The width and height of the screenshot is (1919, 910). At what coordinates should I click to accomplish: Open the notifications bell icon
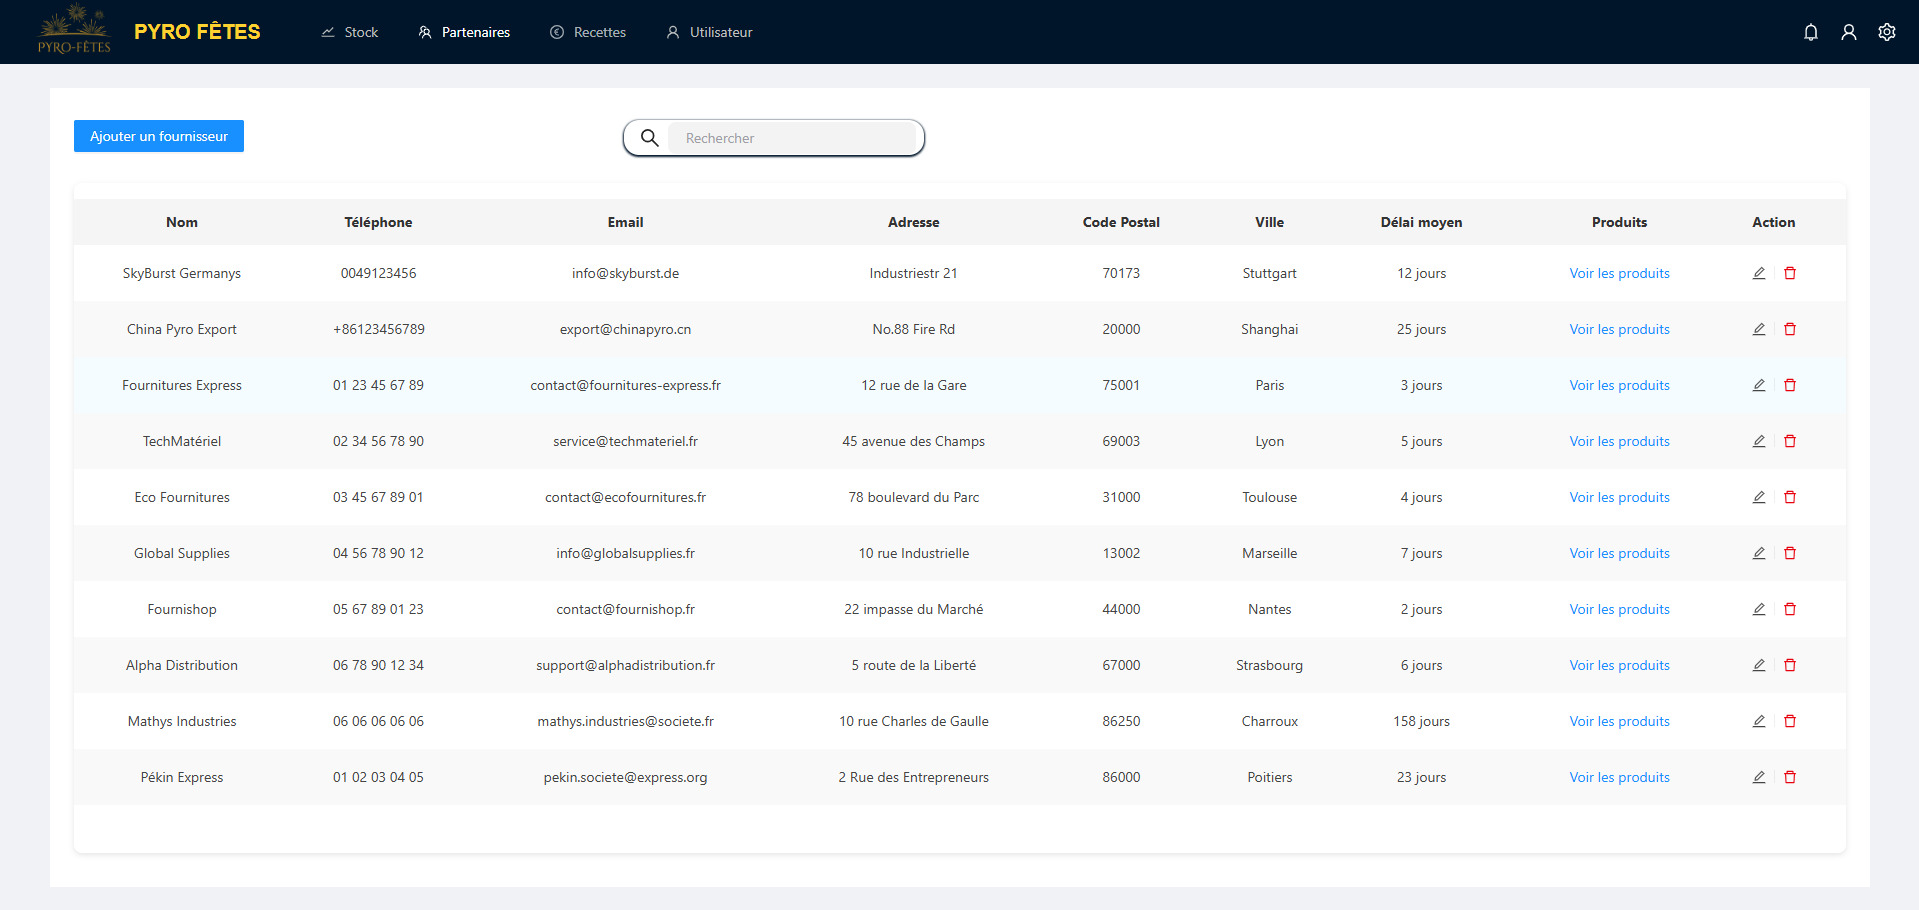(1810, 32)
